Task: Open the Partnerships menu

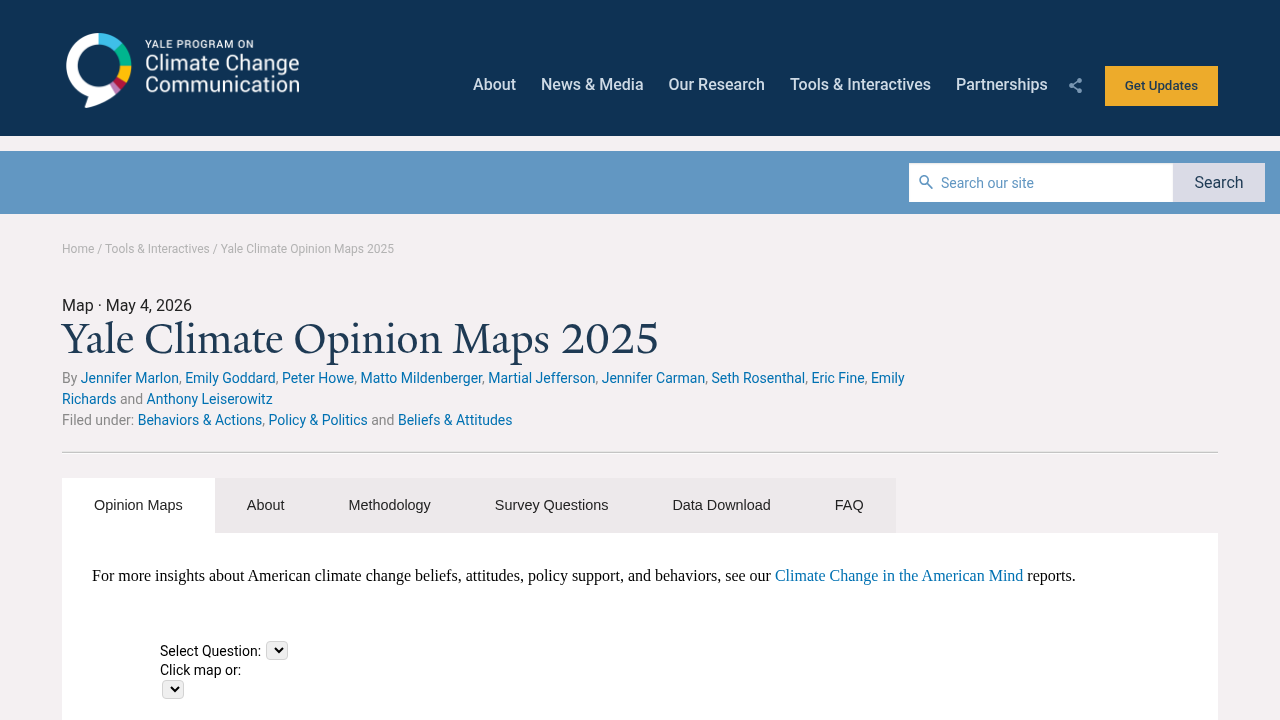Action: click(x=1001, y=85)
